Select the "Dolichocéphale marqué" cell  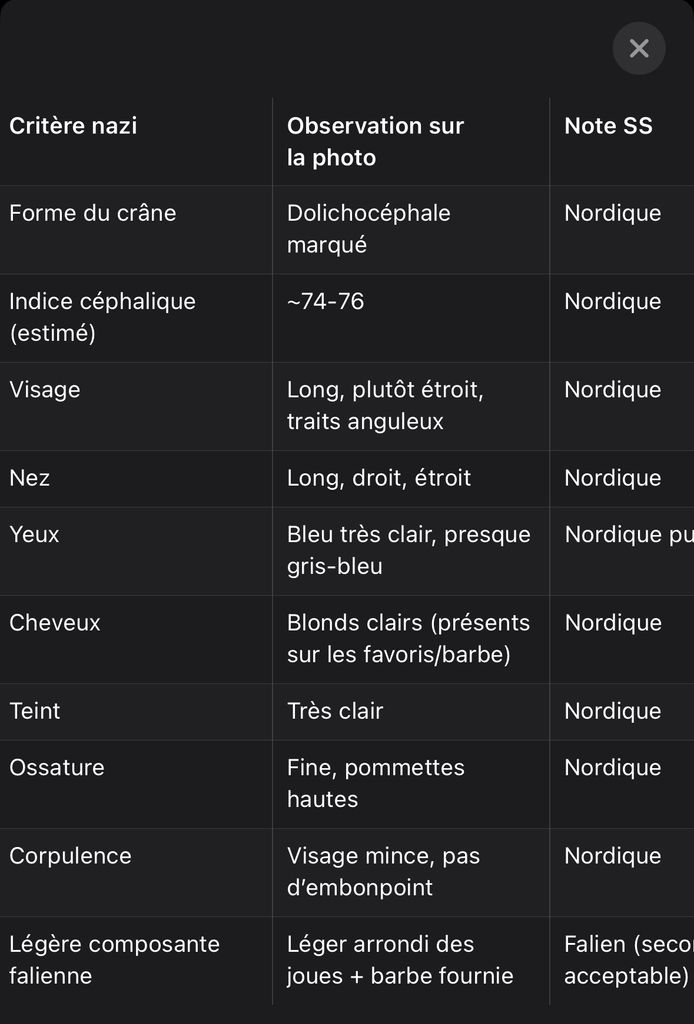[x=368, y=229]
